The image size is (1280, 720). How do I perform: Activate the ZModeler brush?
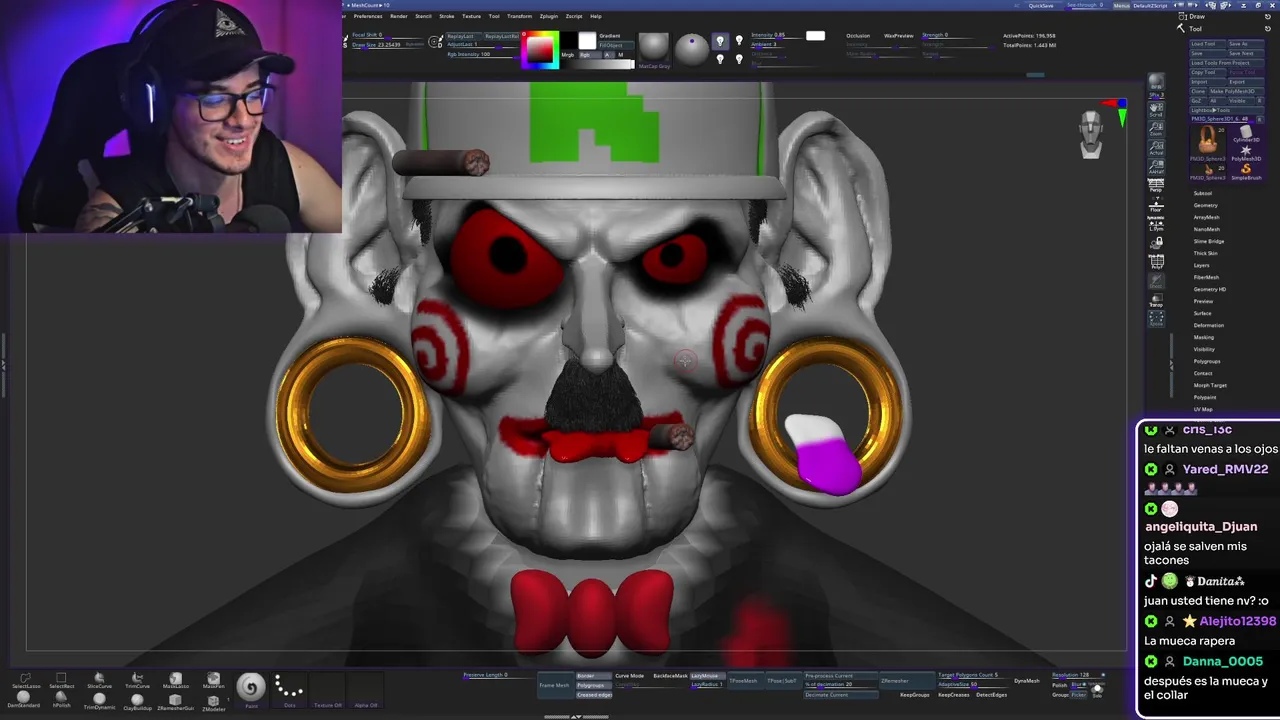213,701
